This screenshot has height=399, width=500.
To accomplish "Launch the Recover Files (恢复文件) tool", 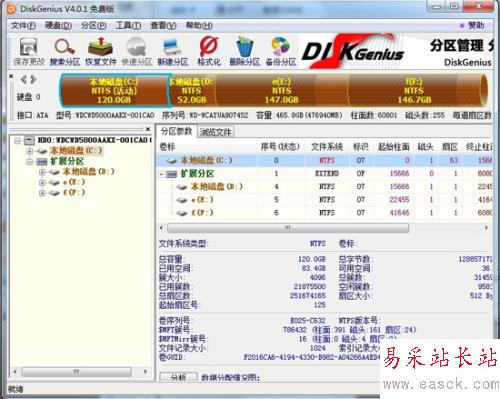I will tap(101, 47).
